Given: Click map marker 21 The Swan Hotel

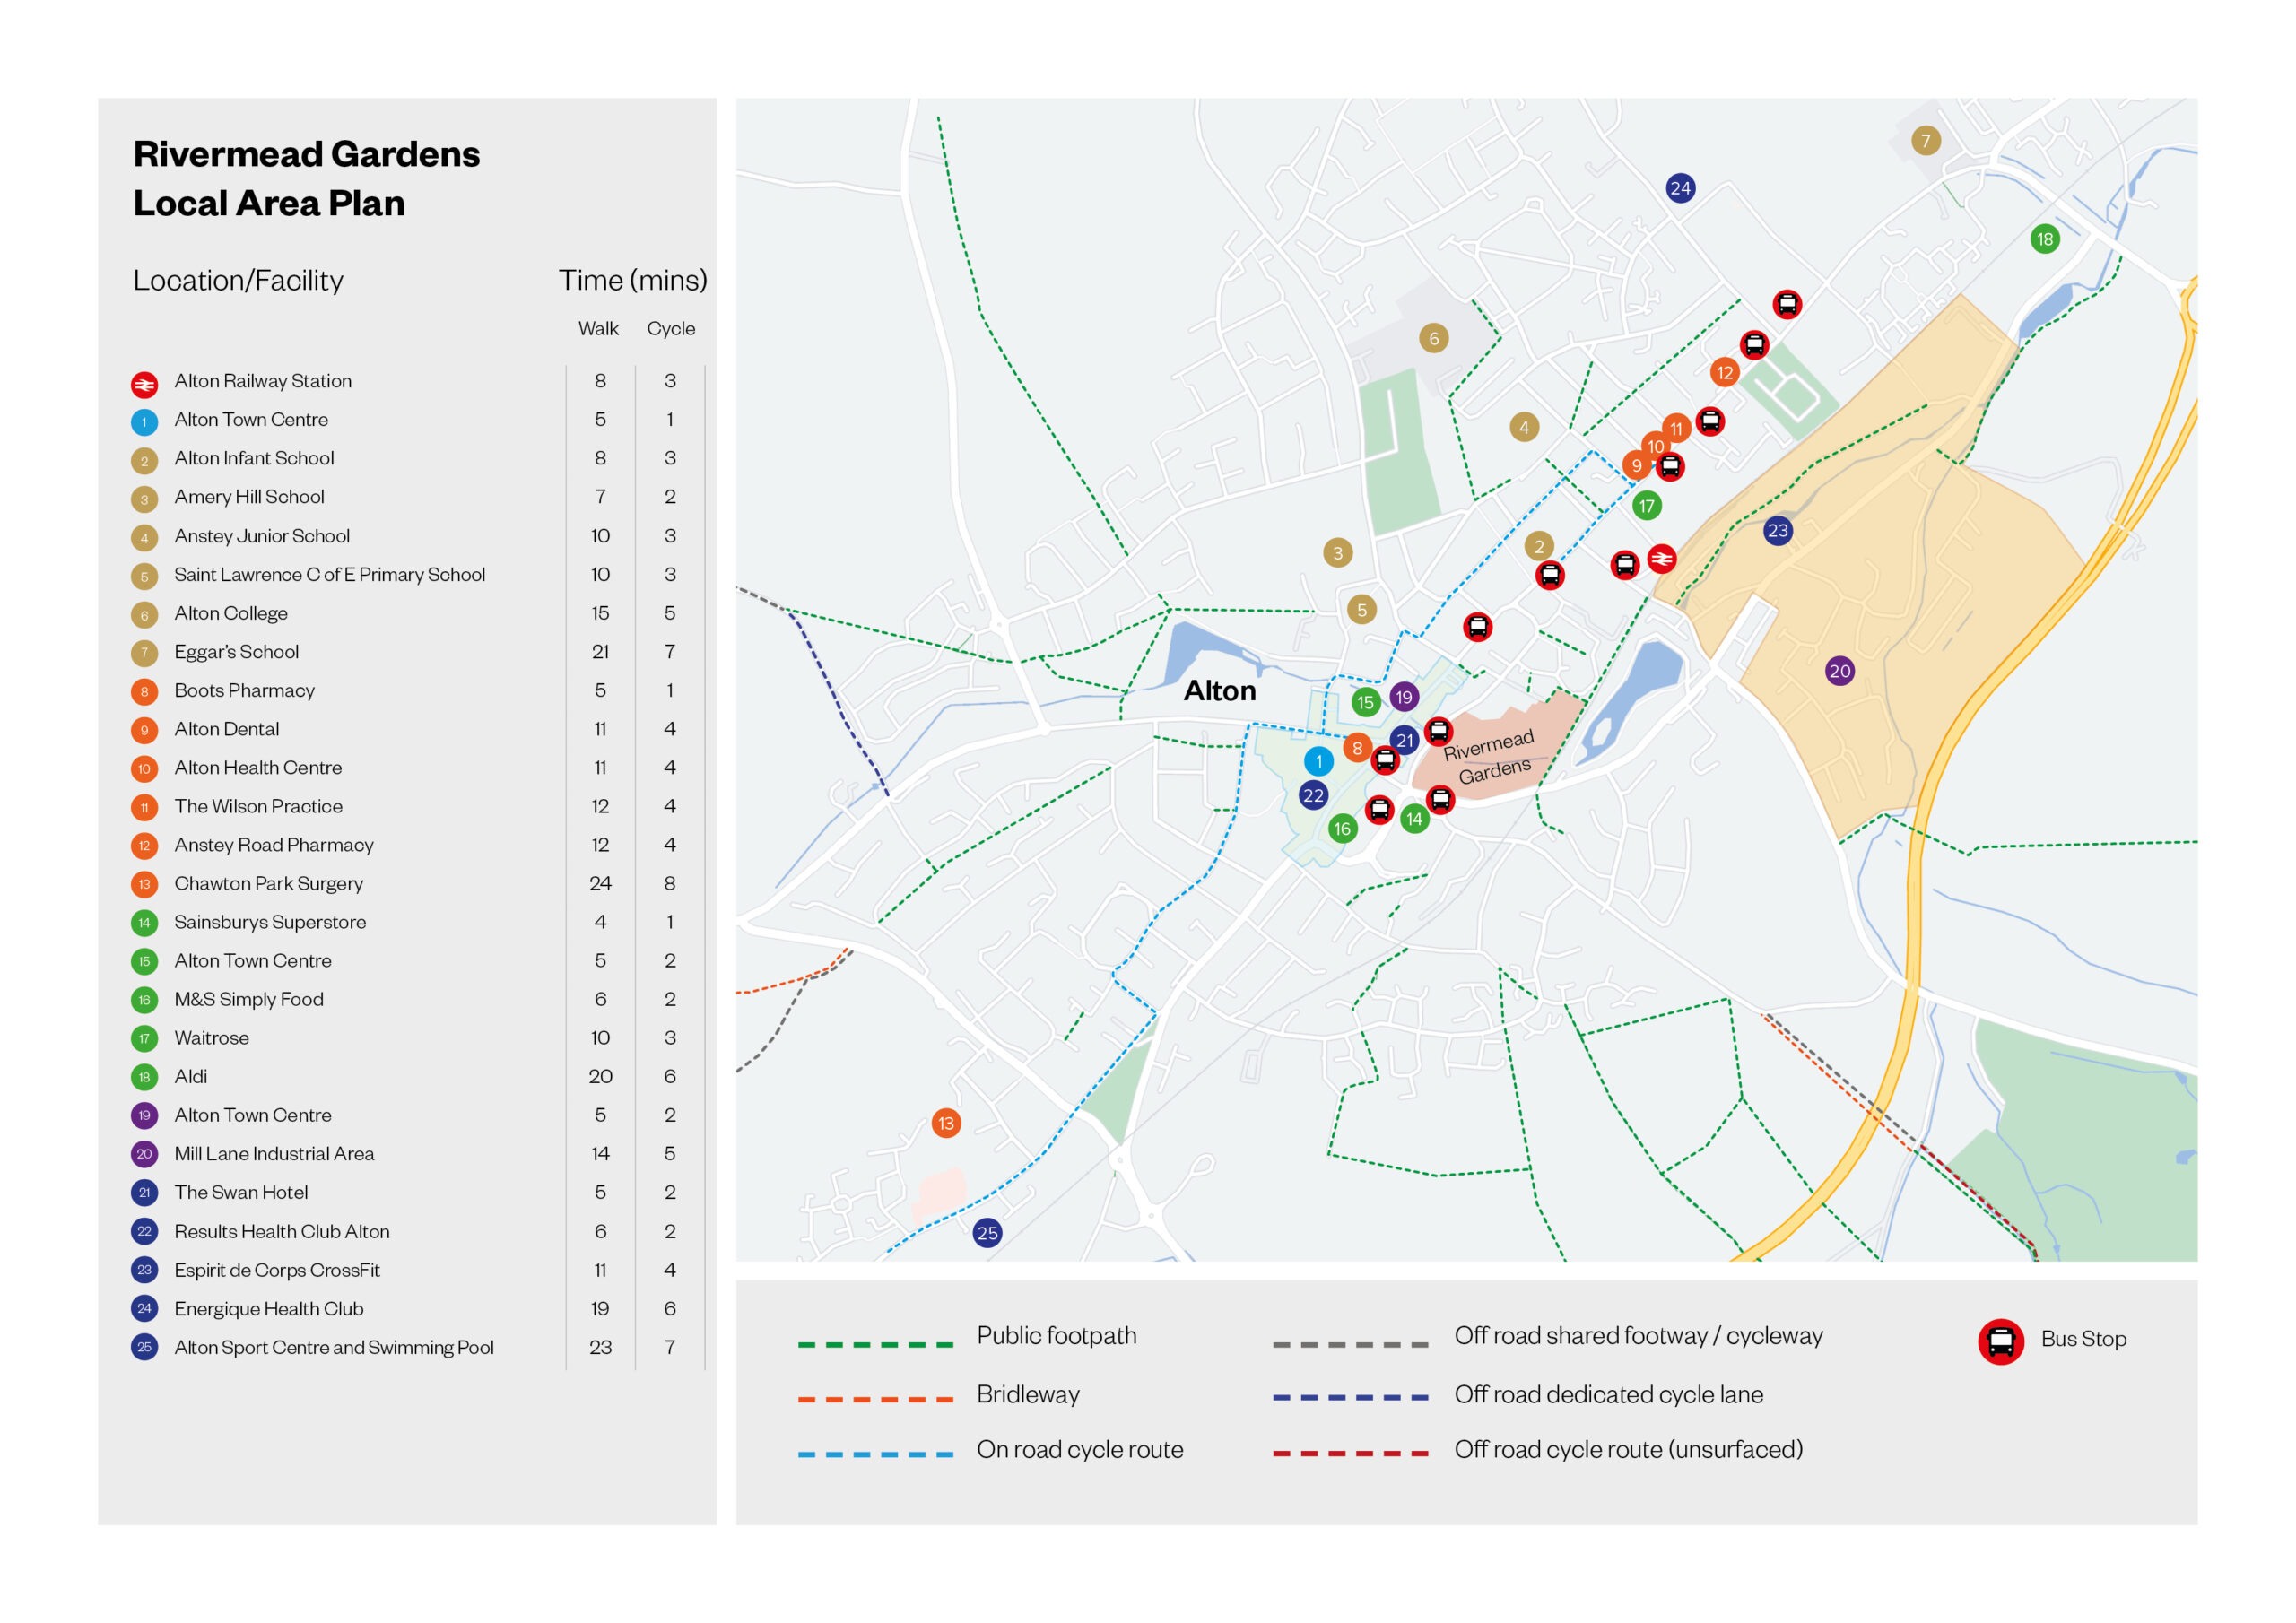Looking at the screenshot, I should coord(1405,740).
